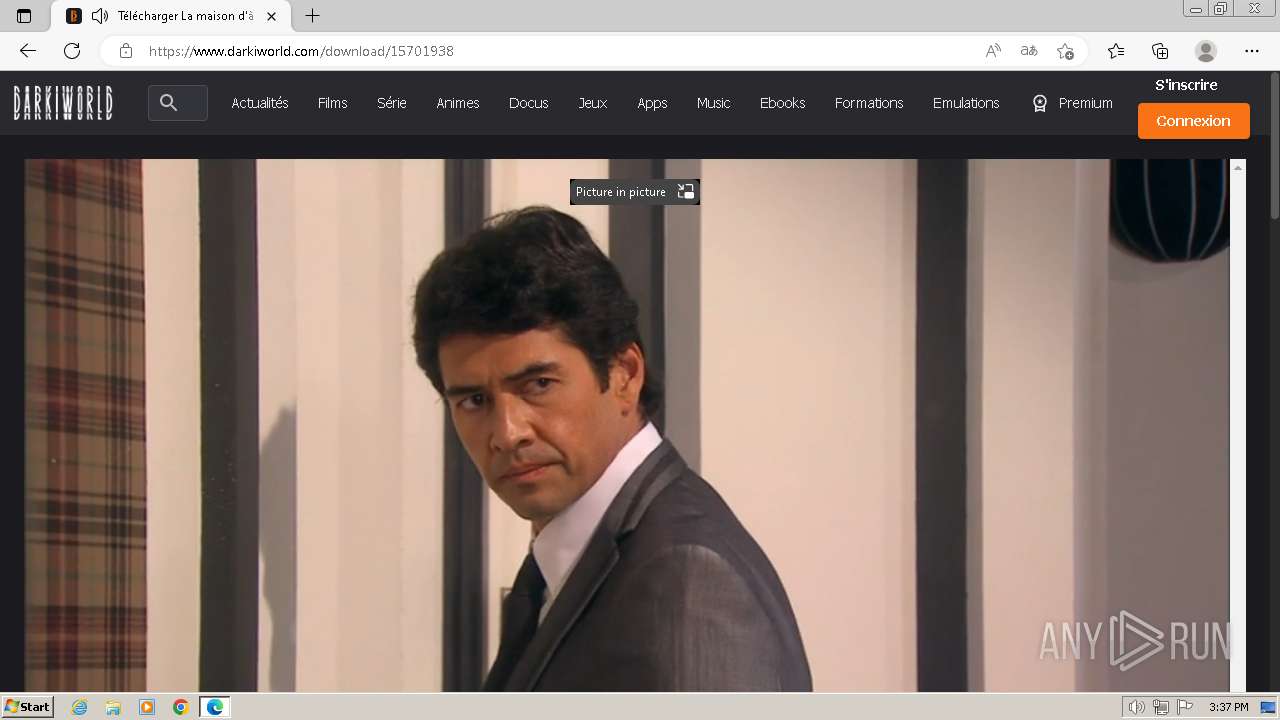
Task: Open the Collections icon
Action: tap(1160, 51)
